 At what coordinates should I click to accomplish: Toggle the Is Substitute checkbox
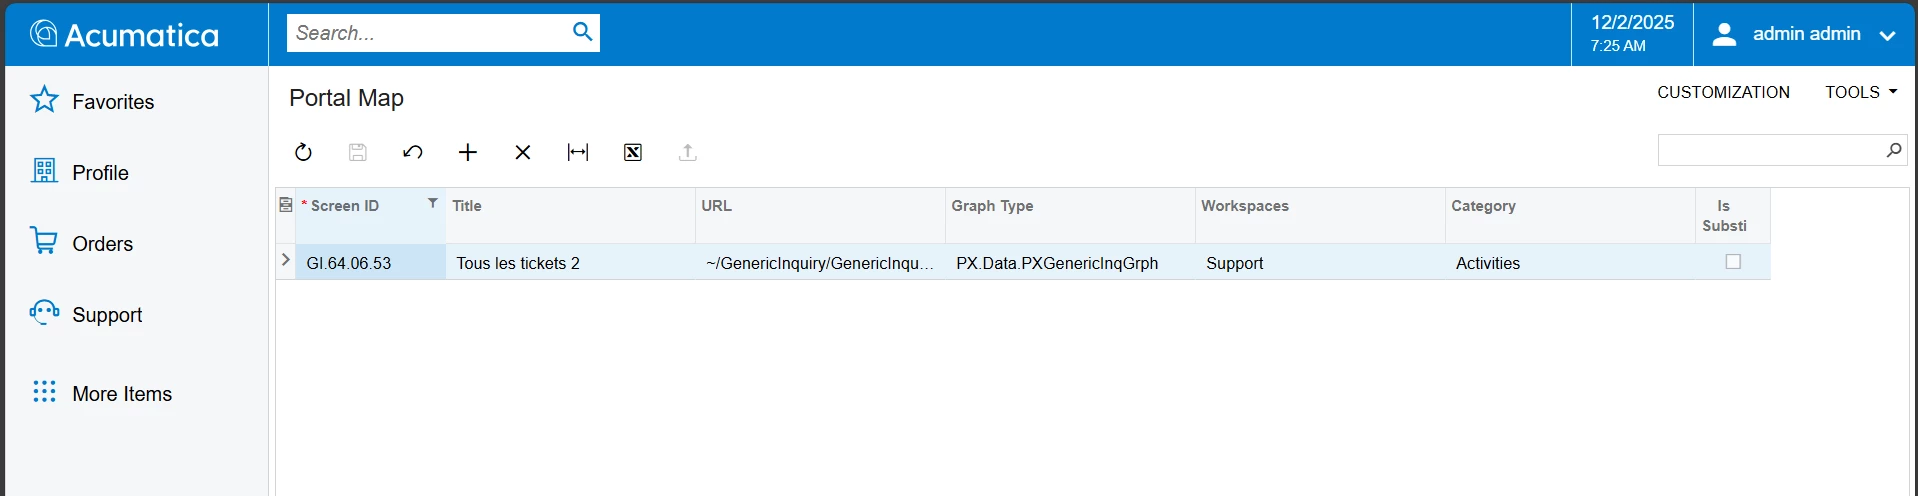(1733, 262)
